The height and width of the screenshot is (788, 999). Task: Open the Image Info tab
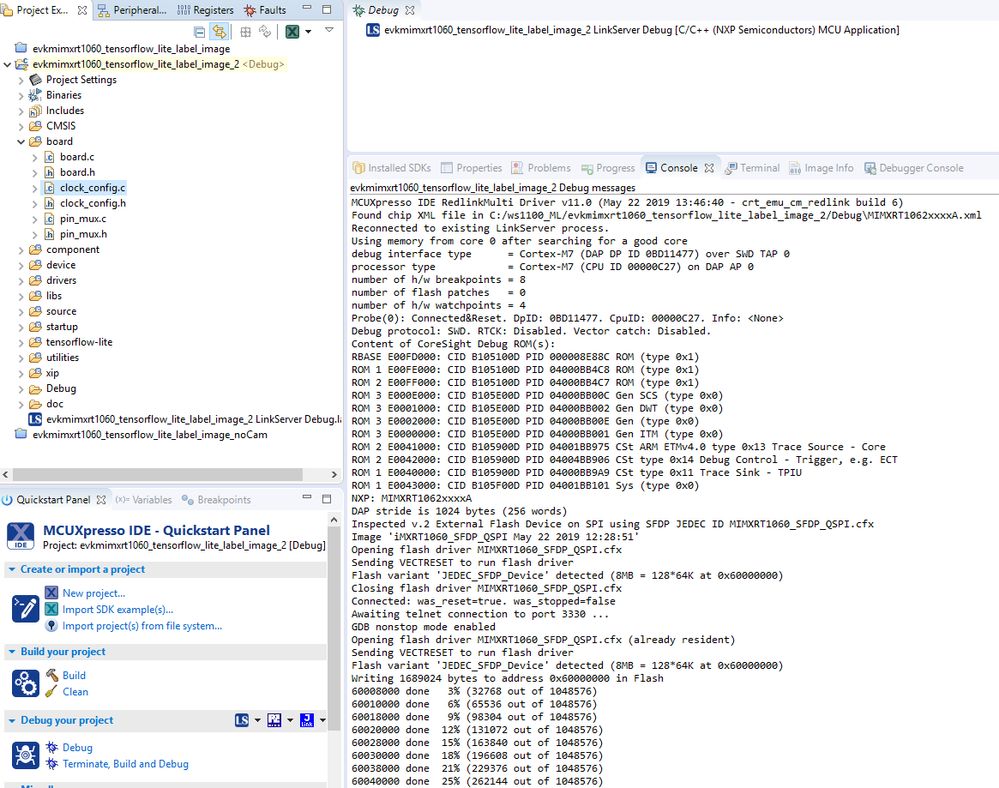coord(821,168)
